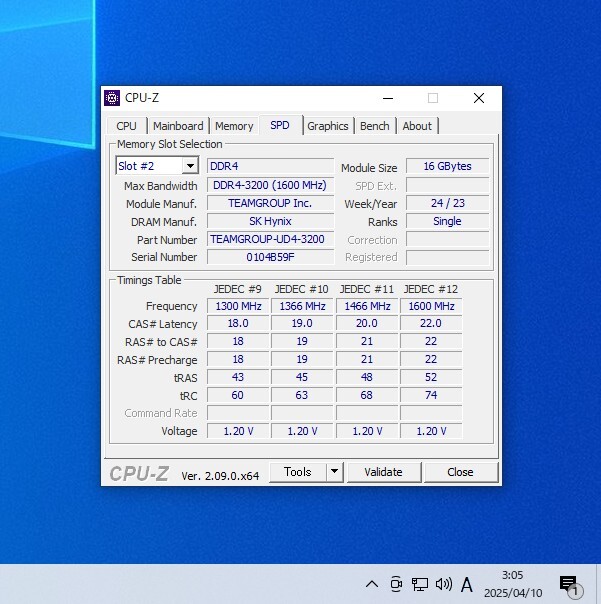Screen dimensions: 601x604
Task: Click the Voltage 1.20 V under JEDEC #12
Action: (431, 431)
